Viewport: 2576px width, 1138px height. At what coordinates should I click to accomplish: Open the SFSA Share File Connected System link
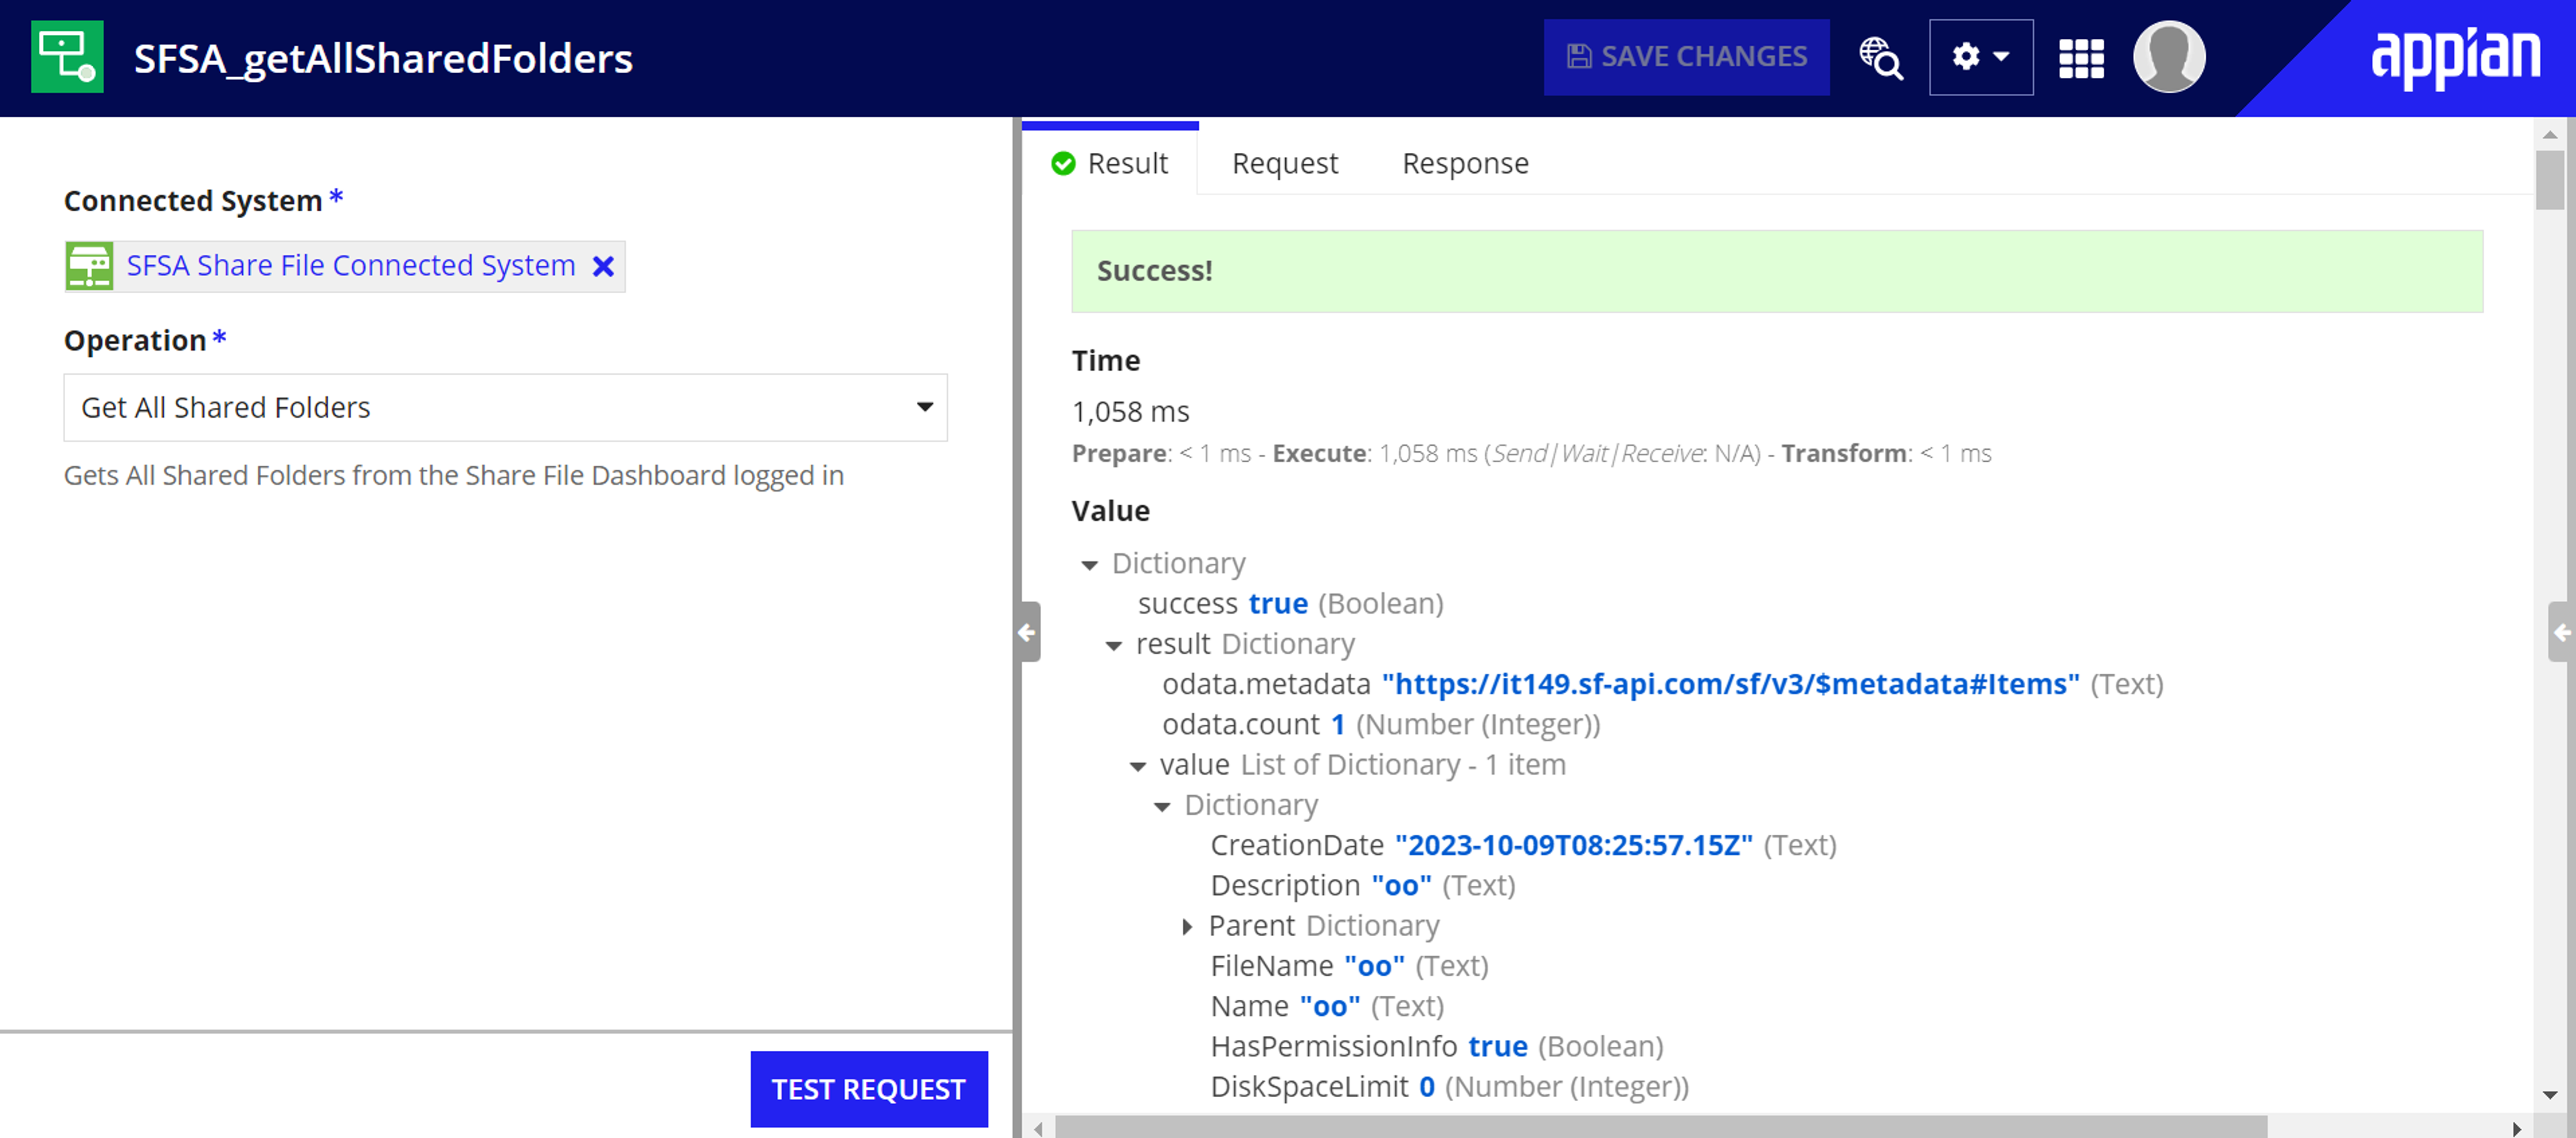351,265
